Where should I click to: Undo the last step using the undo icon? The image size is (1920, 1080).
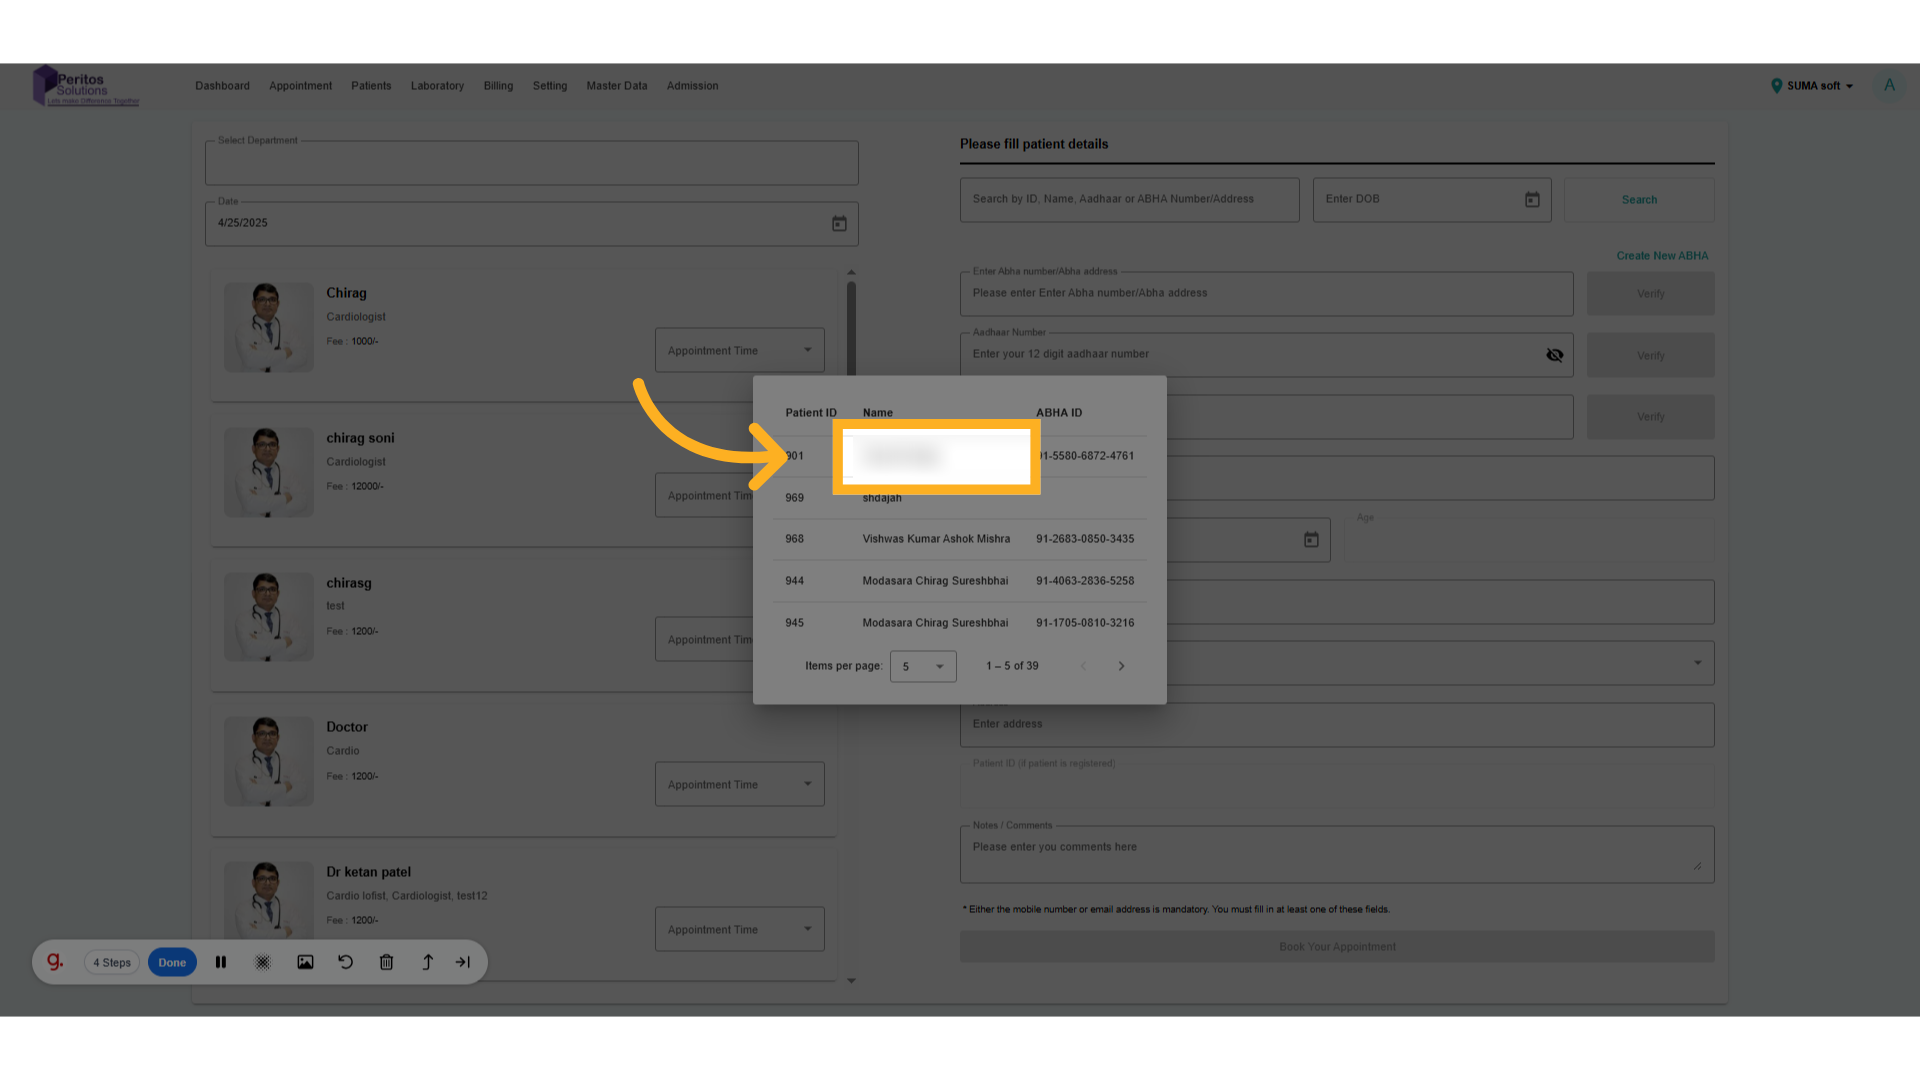point(345,962)
